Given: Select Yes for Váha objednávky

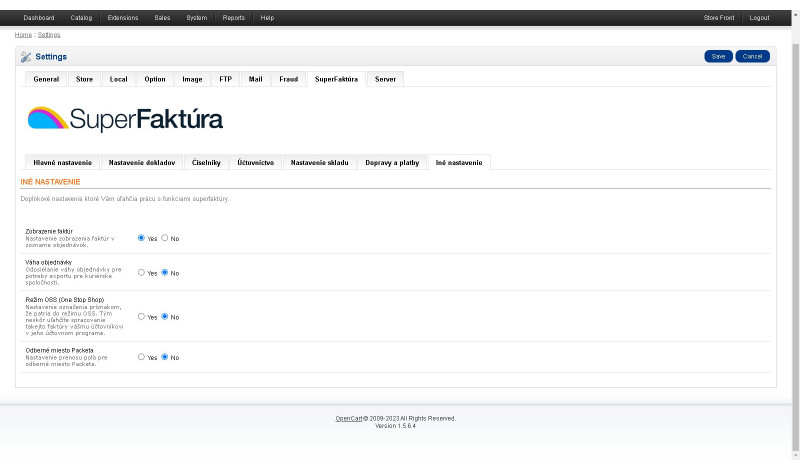Looking at the screenshot, I should click(141, 273).
